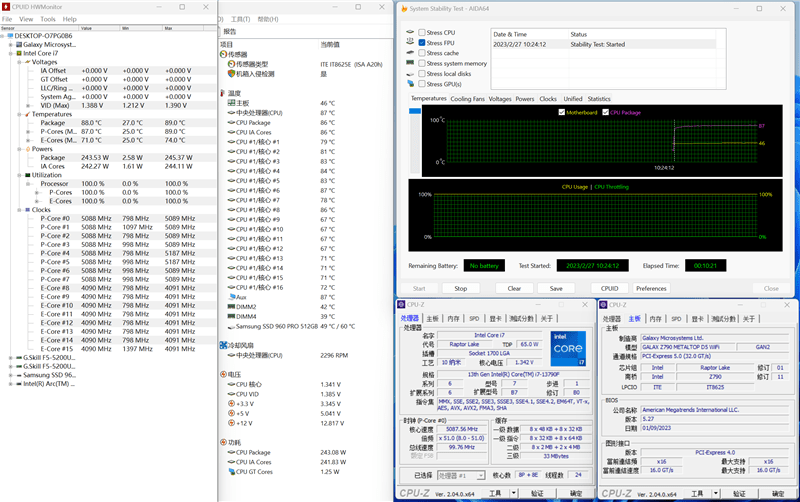Click left CPU-Z window's title bar icon

[402, 305]
